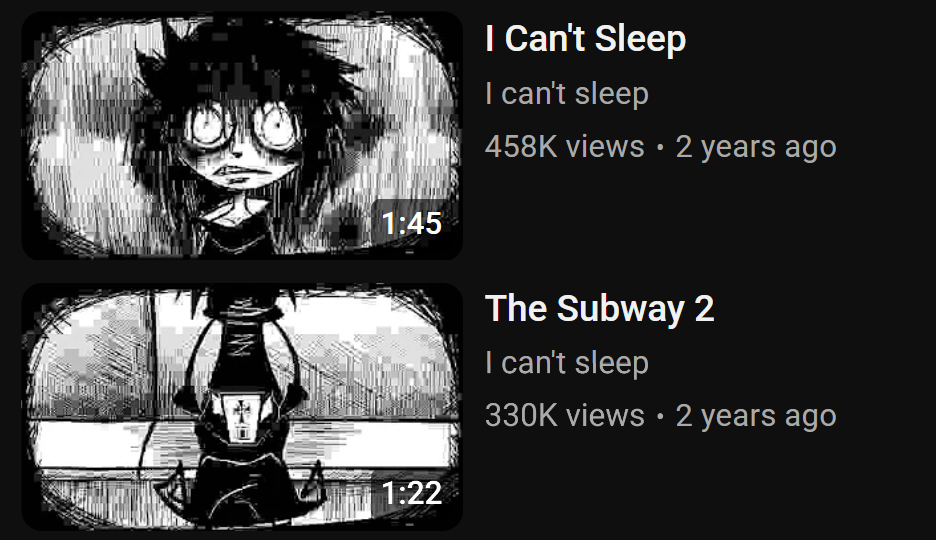Click the 2 years ago label for I Can't Sleep
The height and width of the screenshot is (540, 936).
[x=756, y=147]
